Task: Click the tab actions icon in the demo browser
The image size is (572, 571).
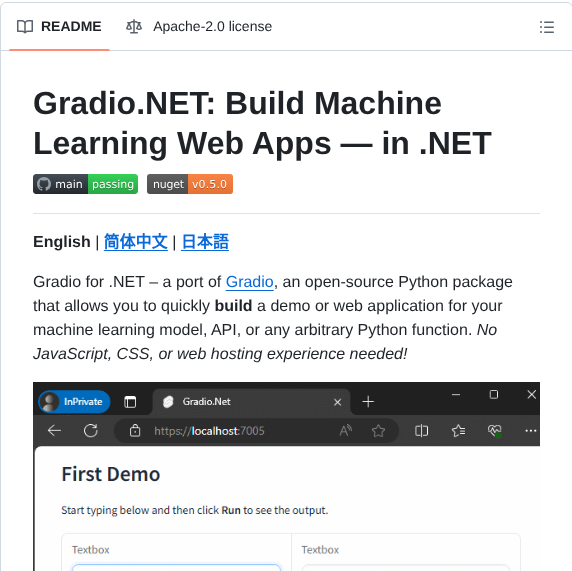Action: [130, 402]
